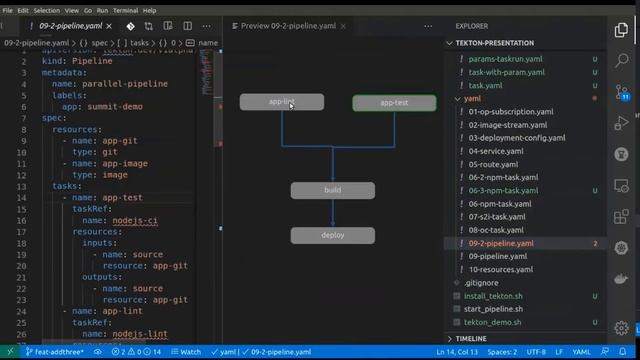640x360 pixels.
Task: Open the Run and Debug view icon
Action: [x=621, y=123]
